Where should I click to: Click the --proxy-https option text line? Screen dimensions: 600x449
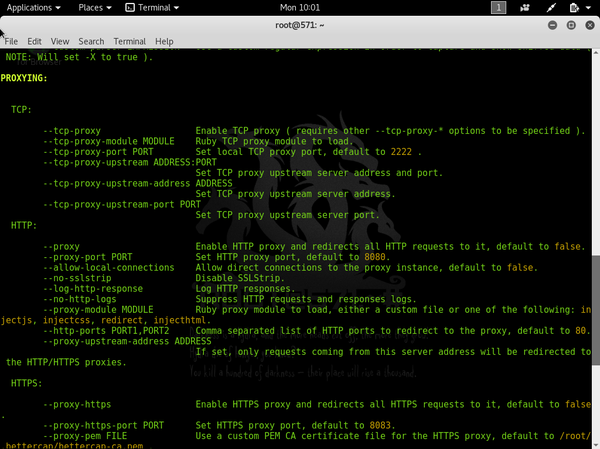78,402
